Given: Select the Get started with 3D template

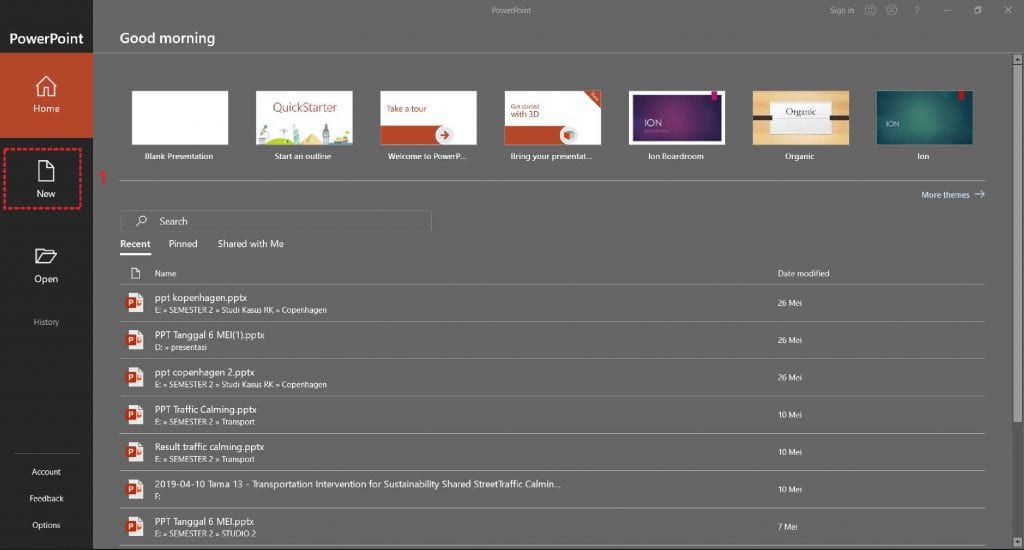Looking at the screenshot, I should coord(552,125).
